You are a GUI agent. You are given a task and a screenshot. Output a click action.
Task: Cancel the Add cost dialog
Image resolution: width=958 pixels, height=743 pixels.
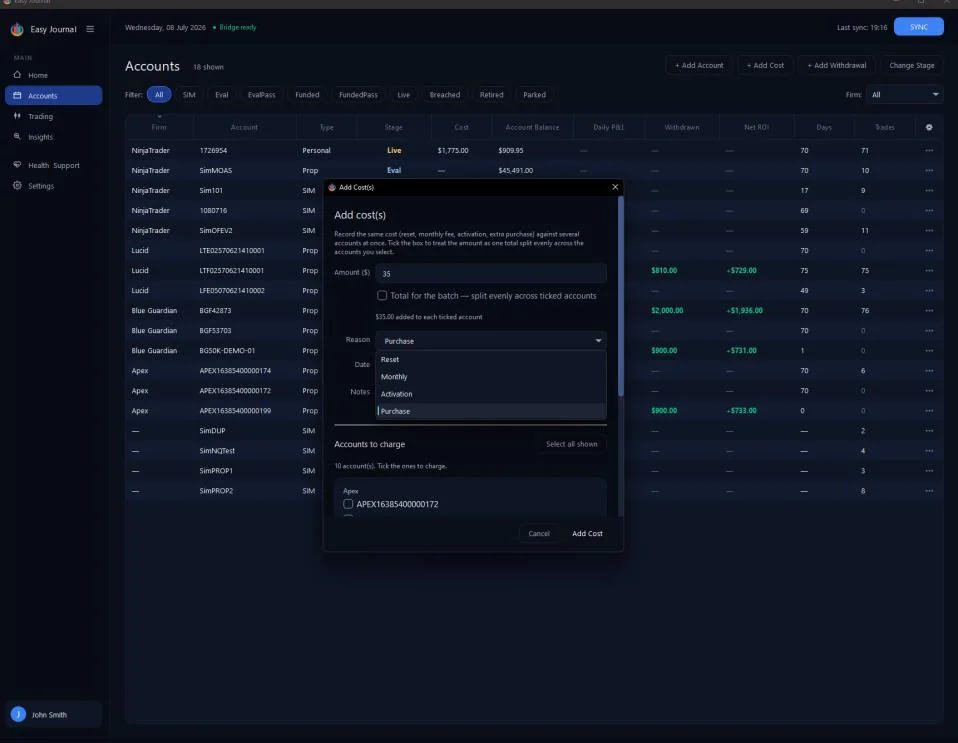(x=539, y=533)
